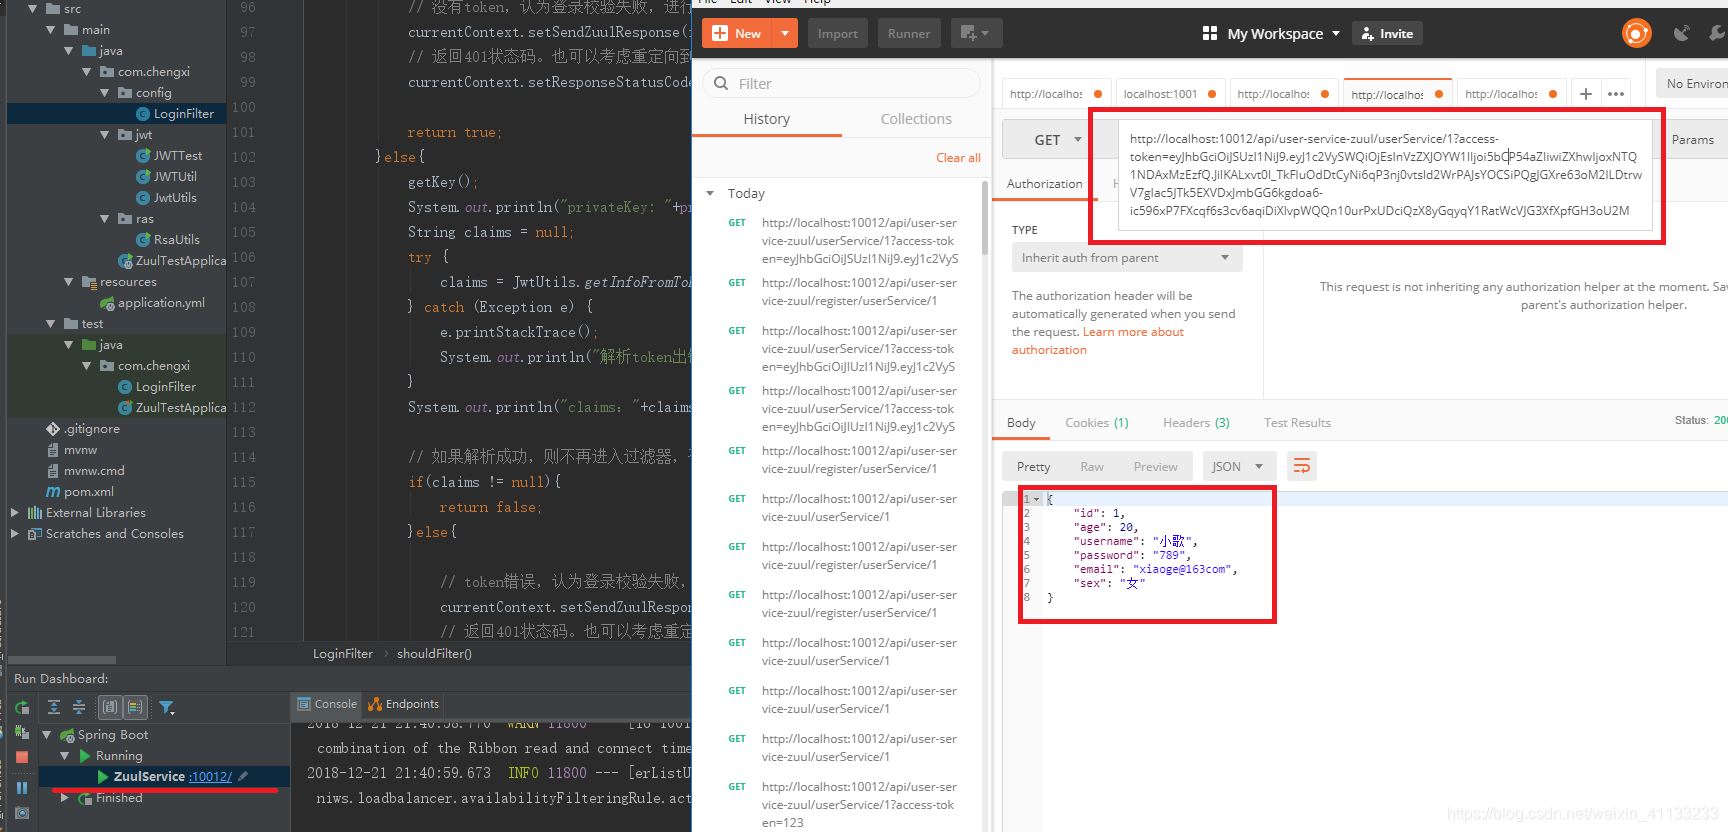The height and width of the screenshot is (832, 1728).
Task: Click the camera thread dump icon
Action: click(x=22, y=813)
